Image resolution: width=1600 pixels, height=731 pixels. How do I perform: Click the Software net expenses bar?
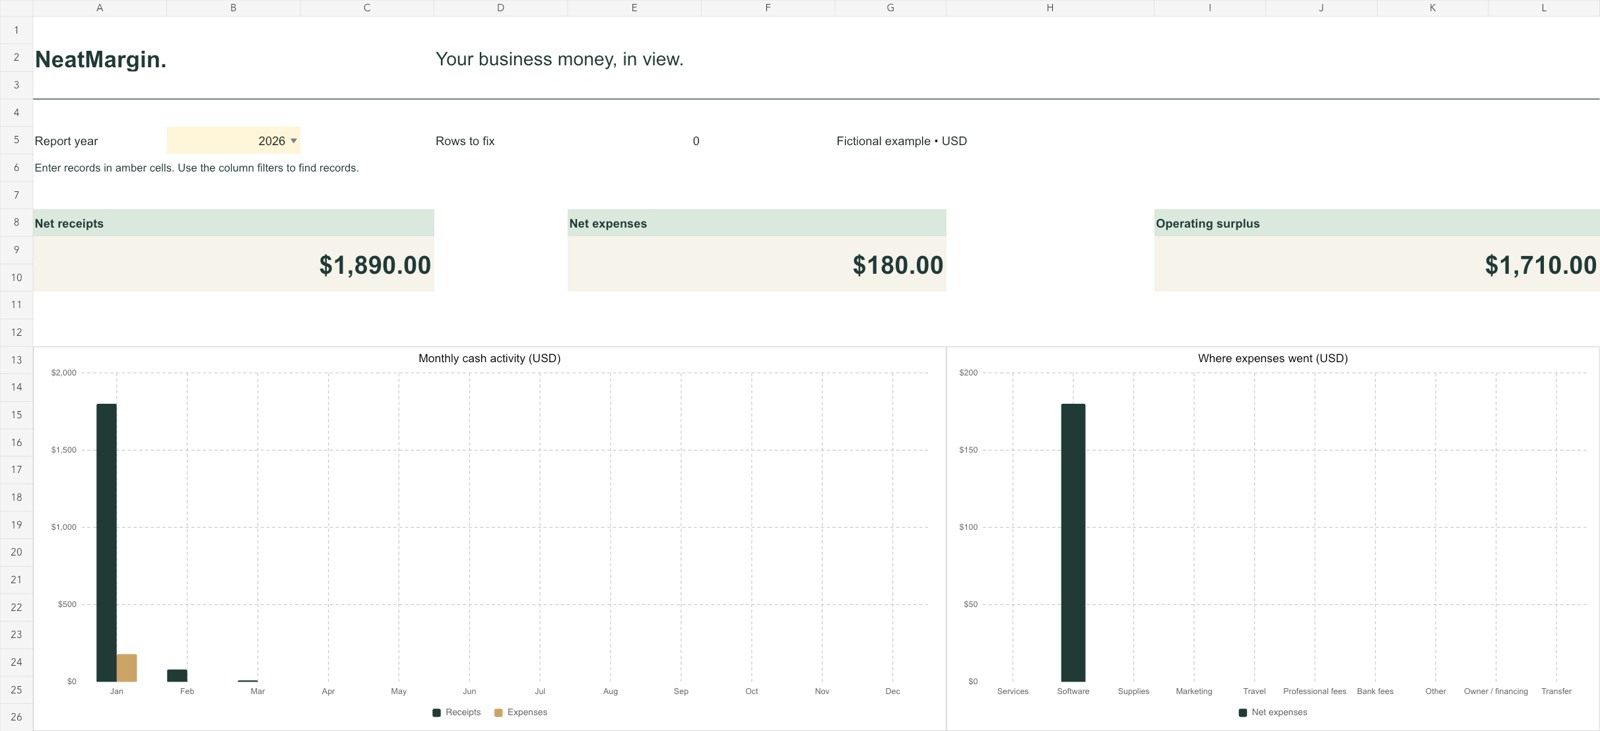(1073, 543)
